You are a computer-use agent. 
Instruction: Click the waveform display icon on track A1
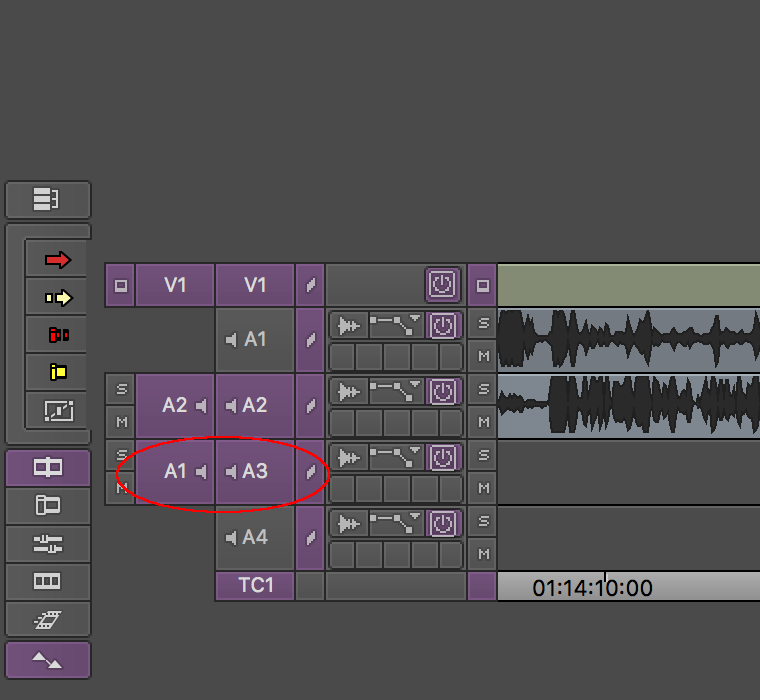click(x=349, y=325)
